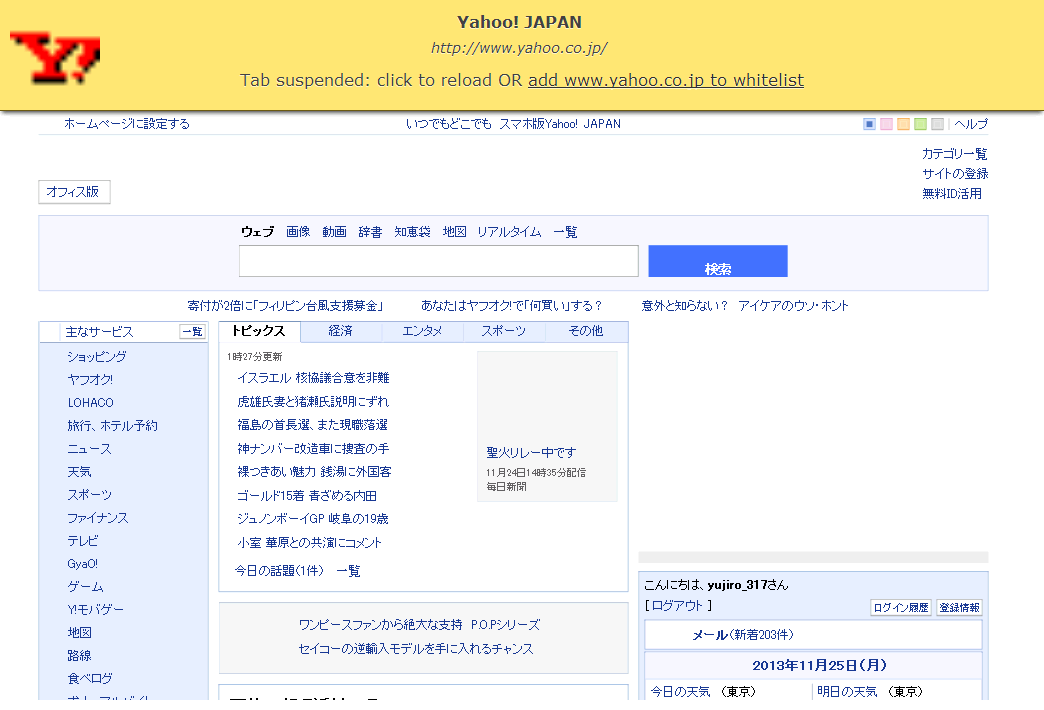This screenshot has width=1044, height=710.
Task: Open 地図 in the left services list
Action: [x=79, y=633]
